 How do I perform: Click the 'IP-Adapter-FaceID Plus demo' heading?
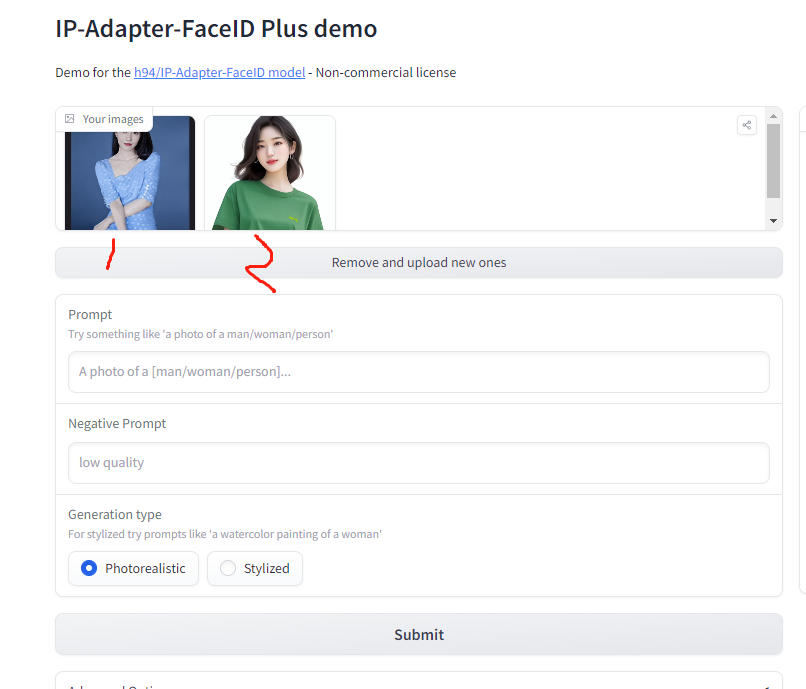tap(216, 29)
